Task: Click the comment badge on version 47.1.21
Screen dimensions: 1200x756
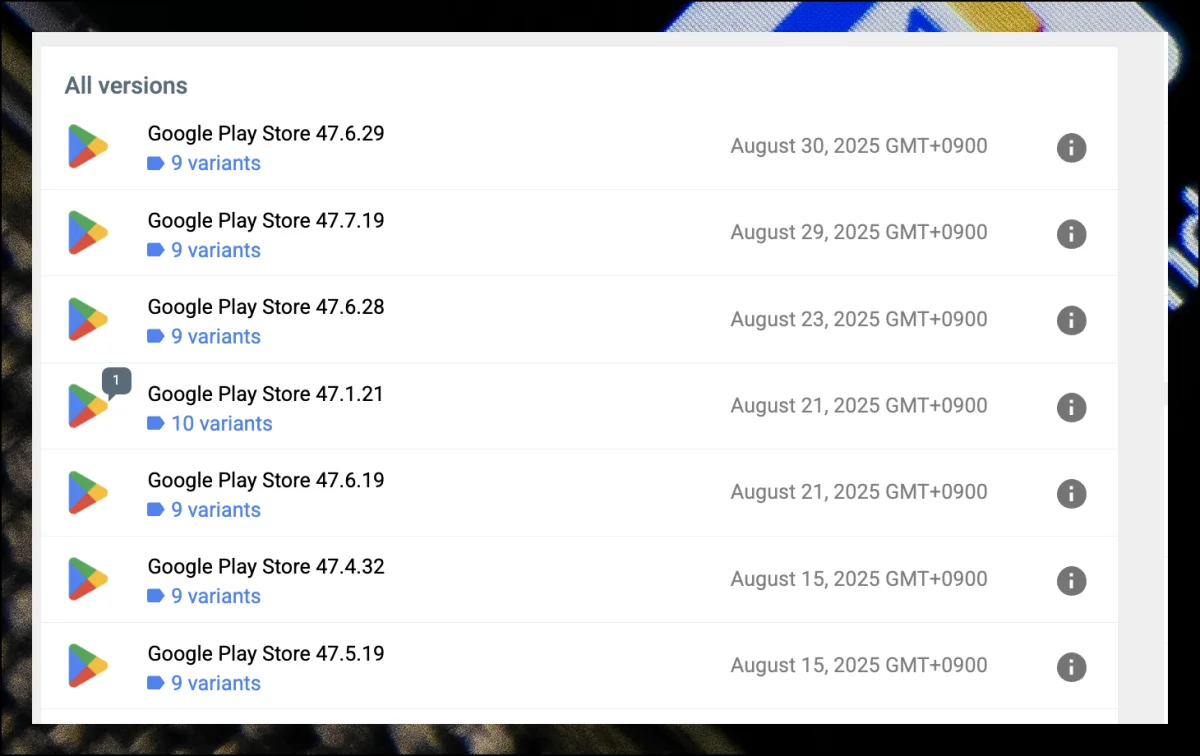Action: coord(116,381)
